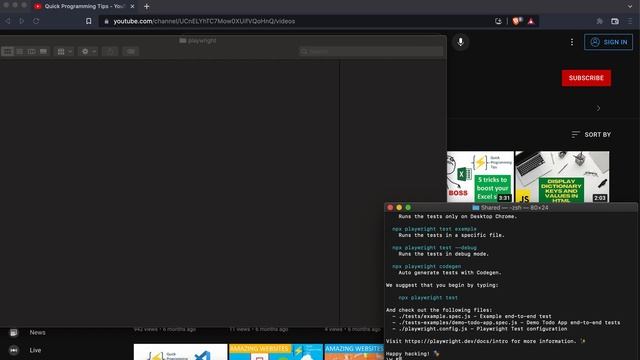Switch Finder to gallery view
Image resolution: width=640 pixels, height=360 pixels.
click(43, 51)
